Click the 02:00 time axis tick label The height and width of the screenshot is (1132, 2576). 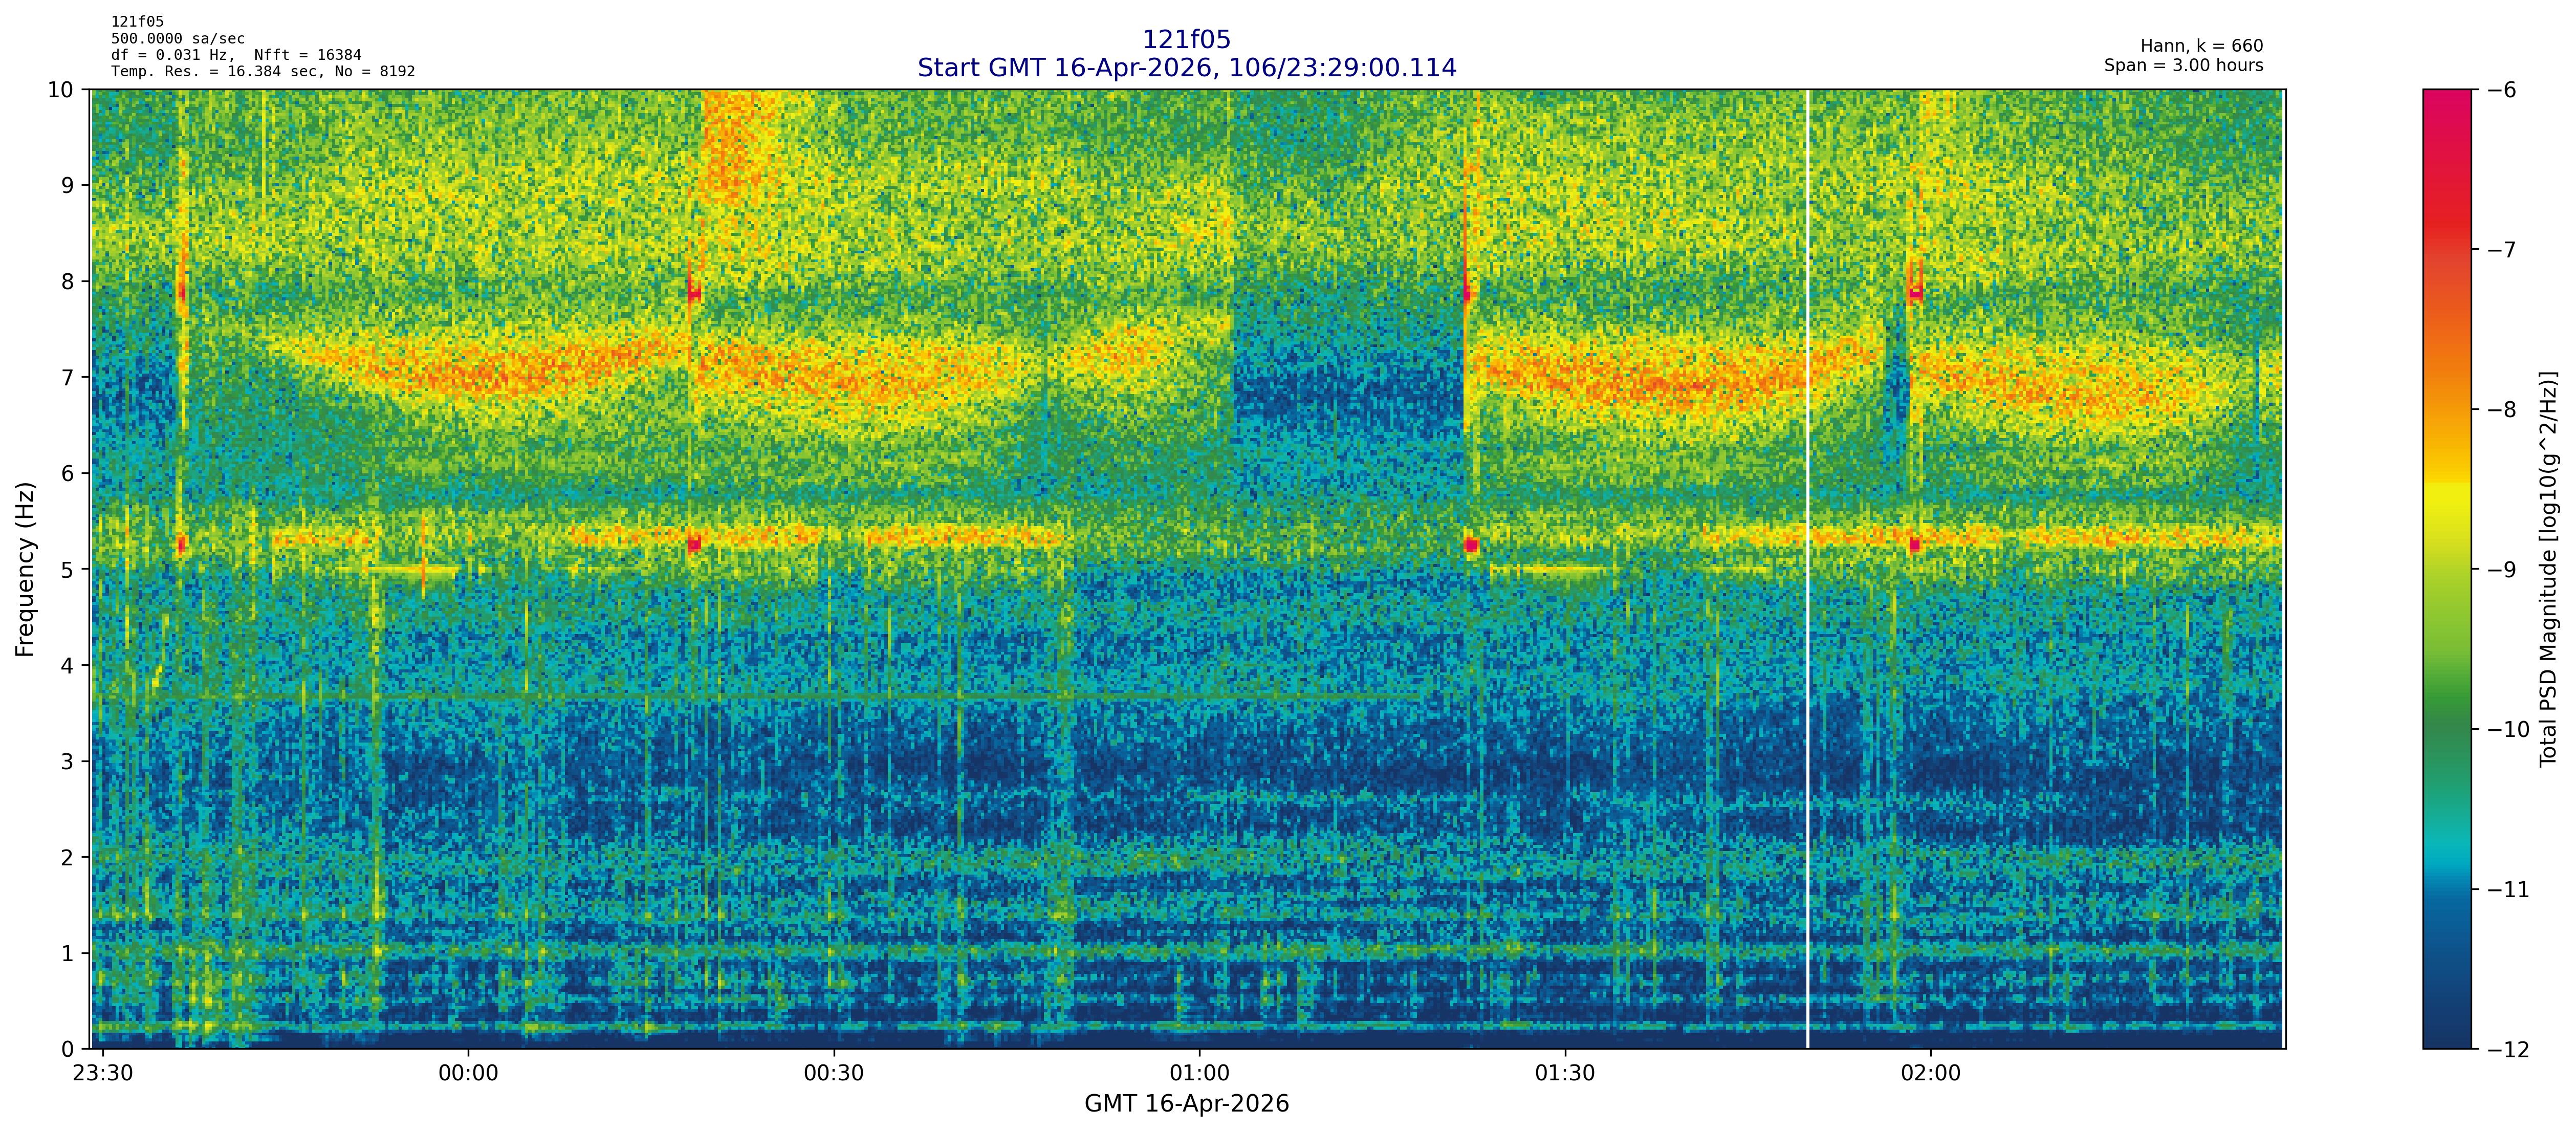coord(1930,1074)
